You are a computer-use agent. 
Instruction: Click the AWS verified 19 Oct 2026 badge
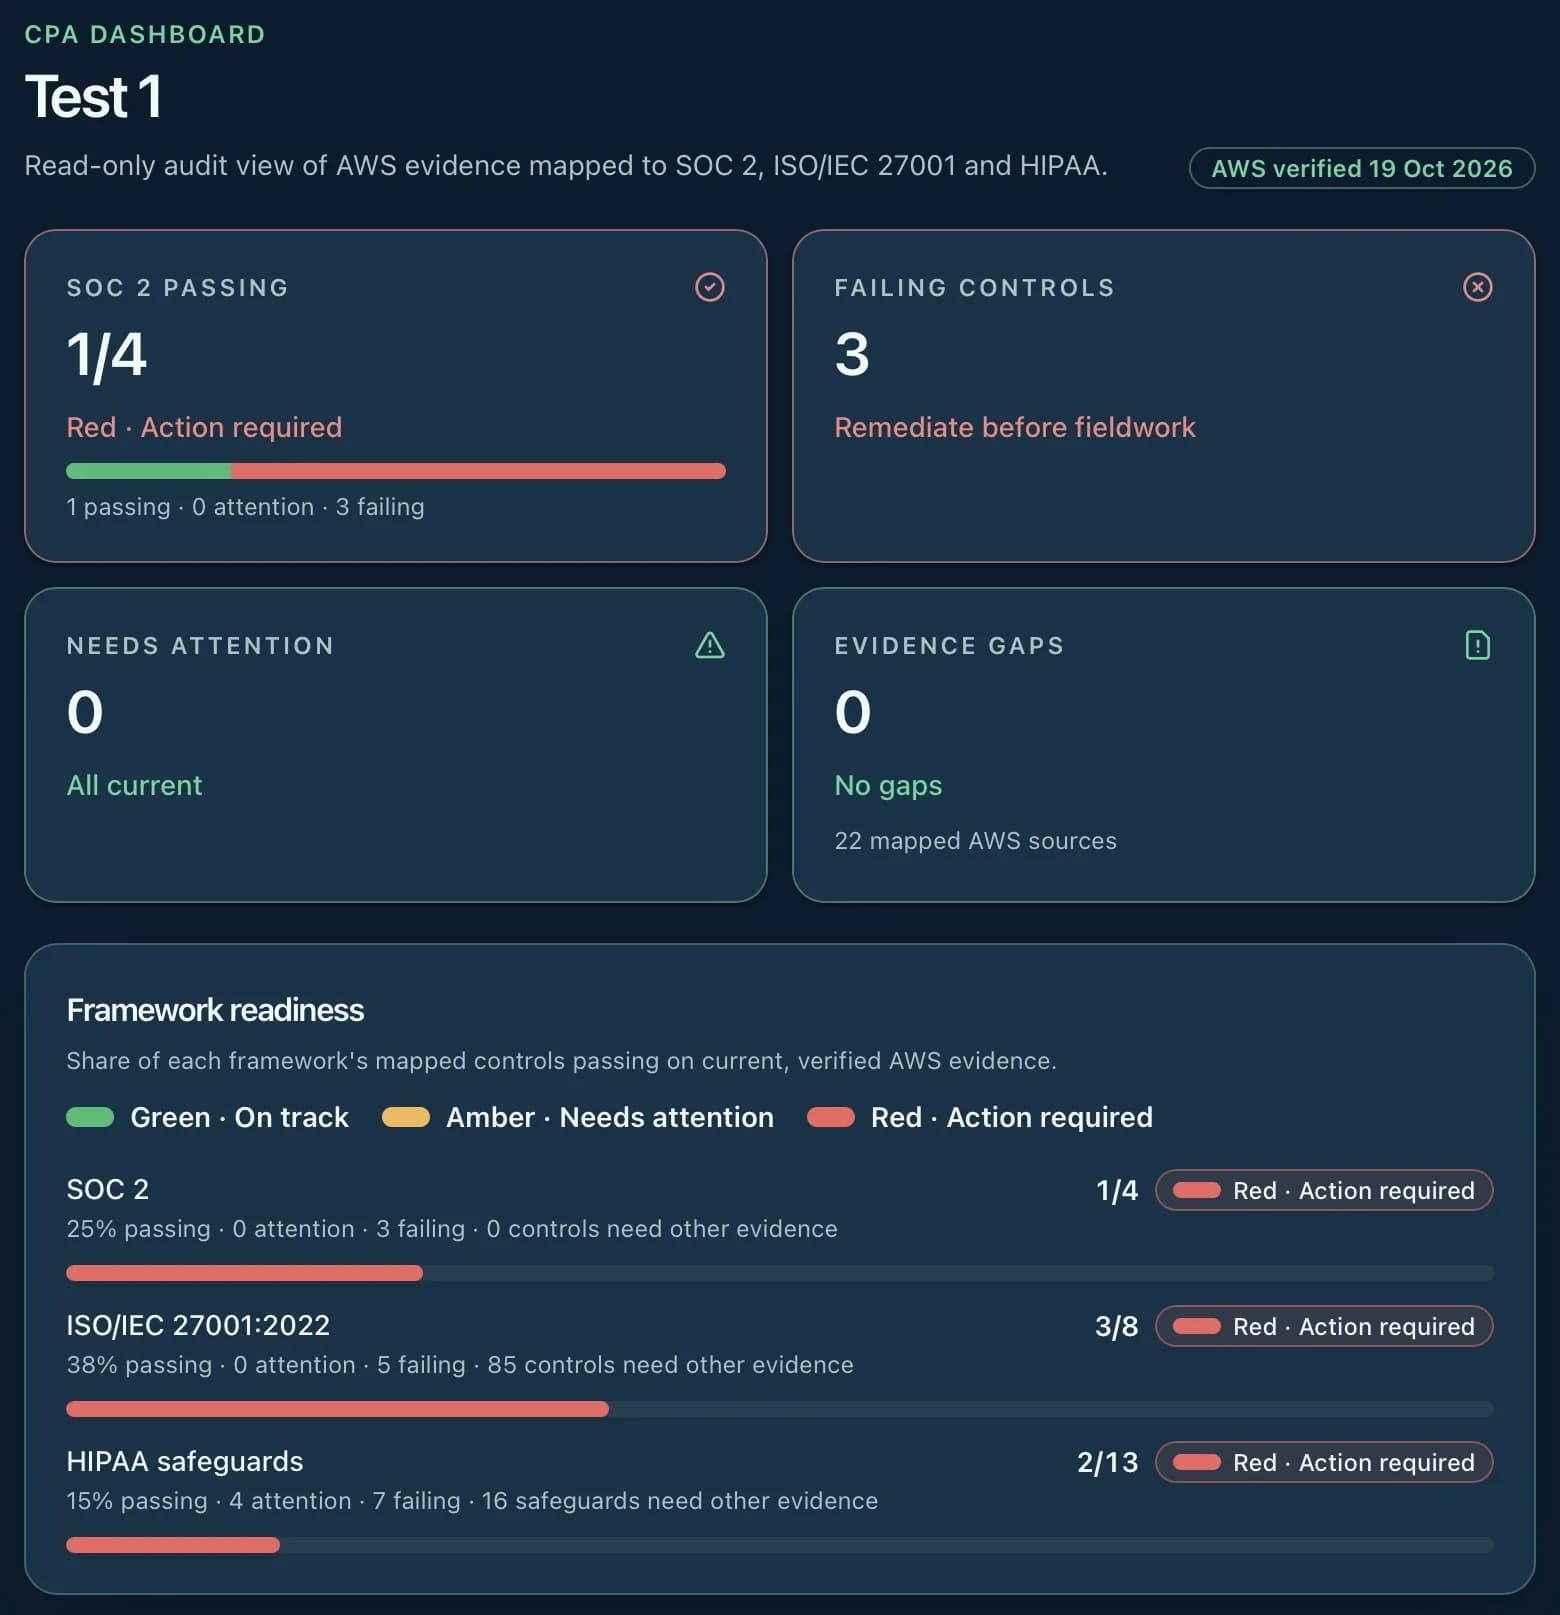click(1362, 168)
